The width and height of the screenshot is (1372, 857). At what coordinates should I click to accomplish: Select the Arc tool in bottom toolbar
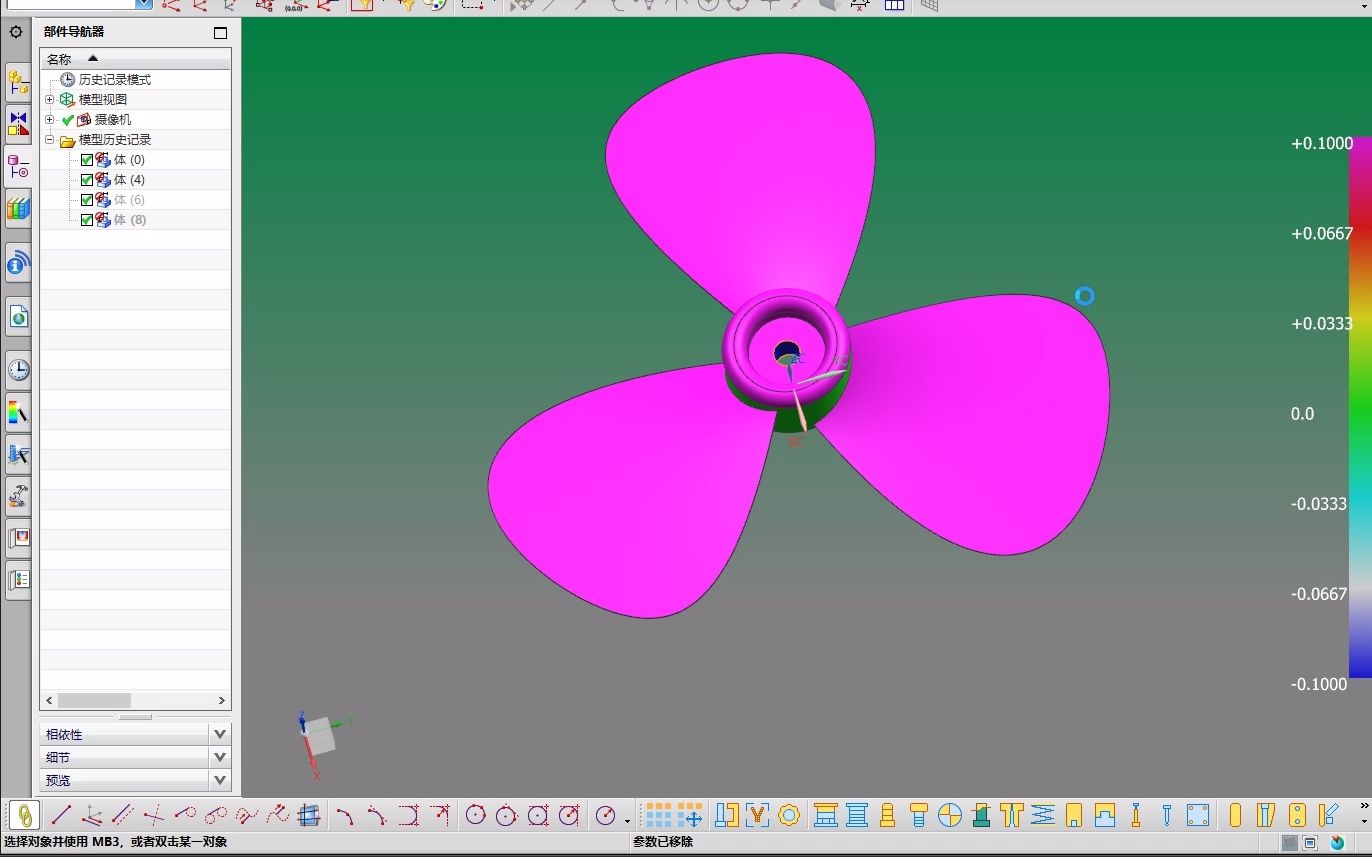click(x=345, y=815)
